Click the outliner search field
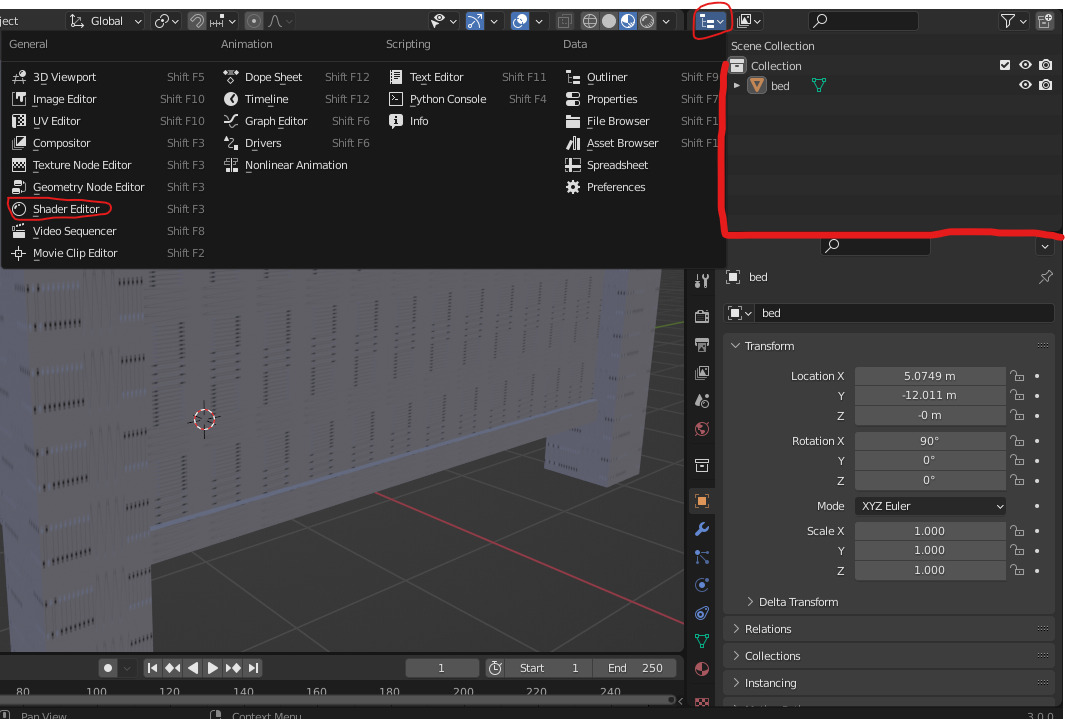The width and height of the screenshot is (1065, 719). click(x=864, y=21)
